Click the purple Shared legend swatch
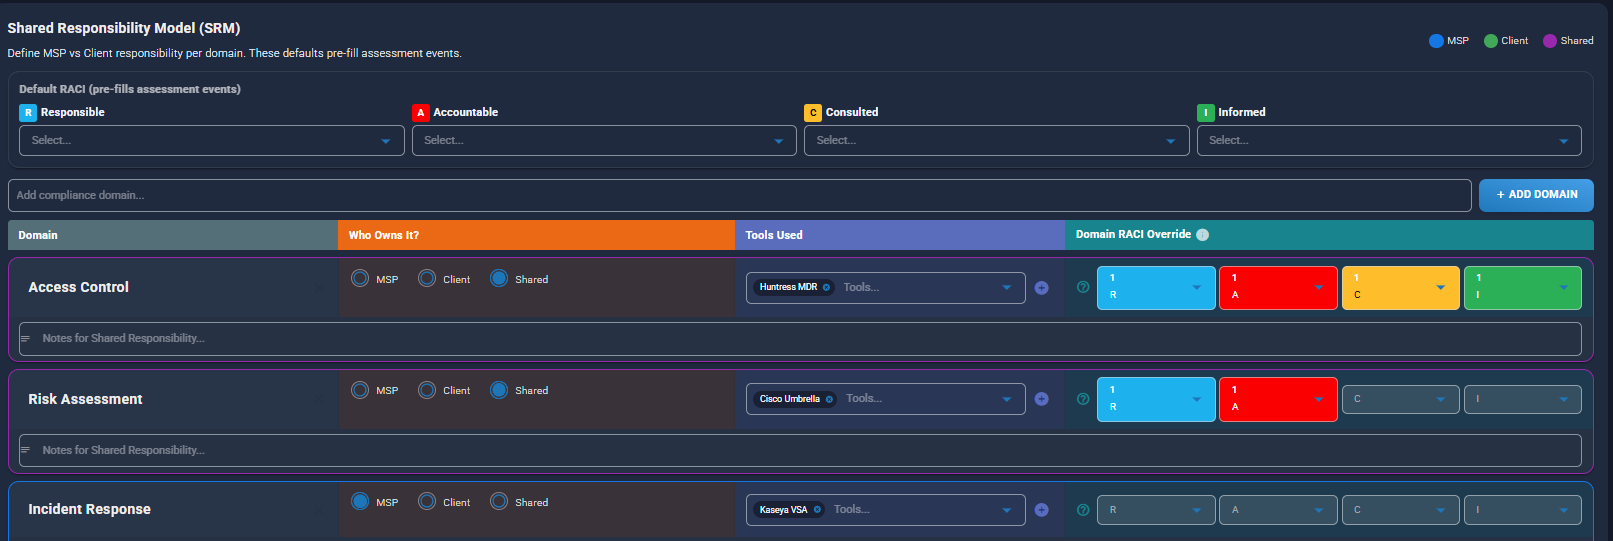This screenshot has height=541, width=1613. tap(1550, 41)
